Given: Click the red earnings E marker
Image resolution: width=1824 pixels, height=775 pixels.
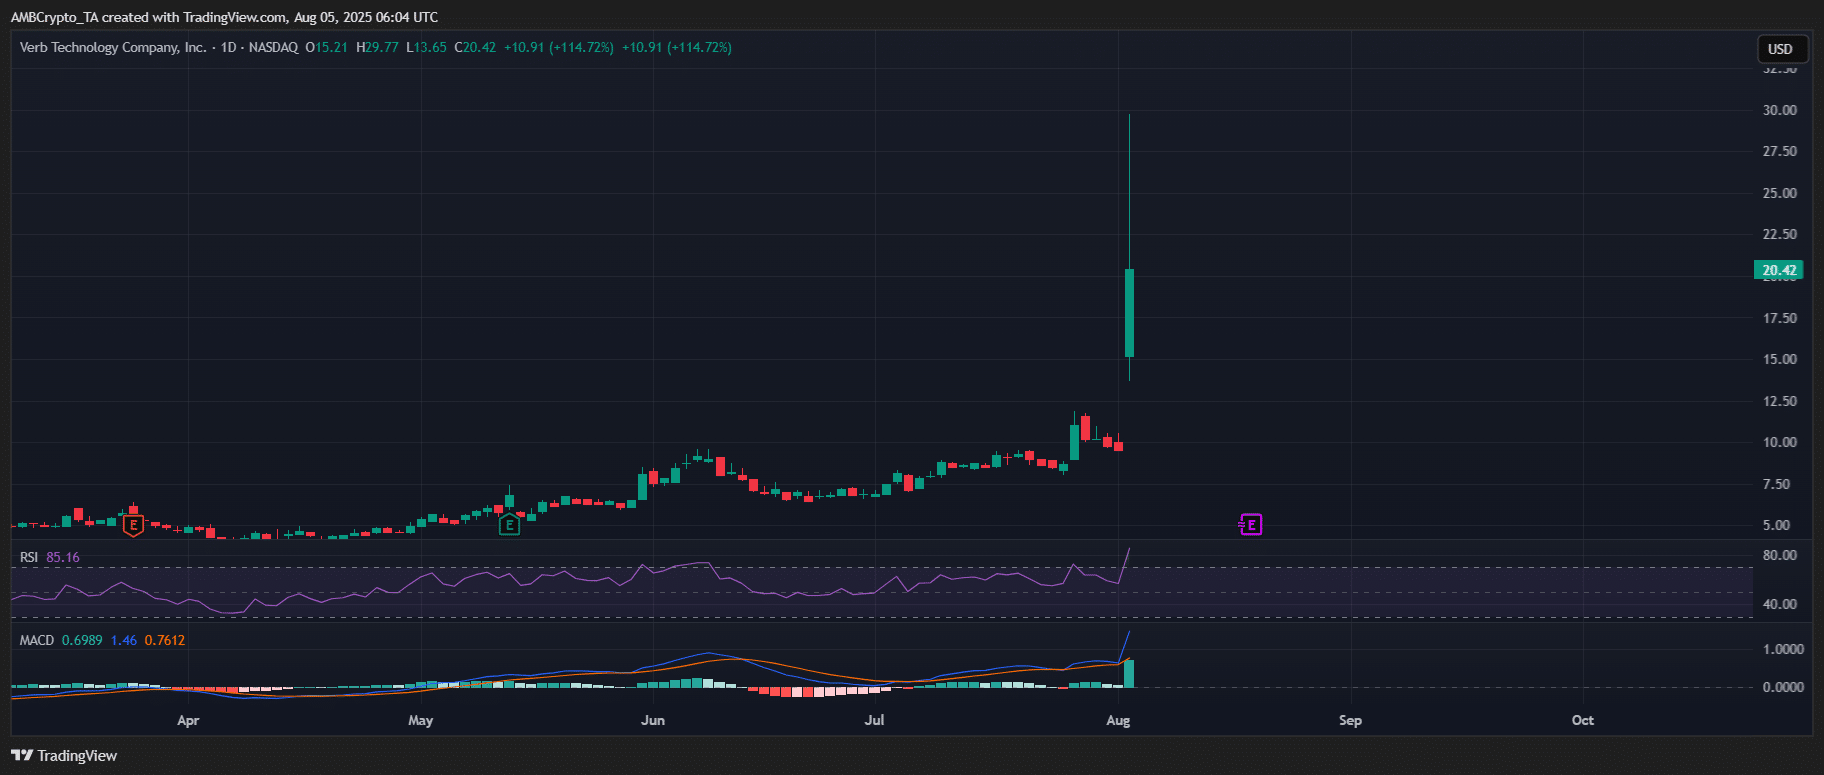Looking at the screenshot, I should tap(133, 524).
